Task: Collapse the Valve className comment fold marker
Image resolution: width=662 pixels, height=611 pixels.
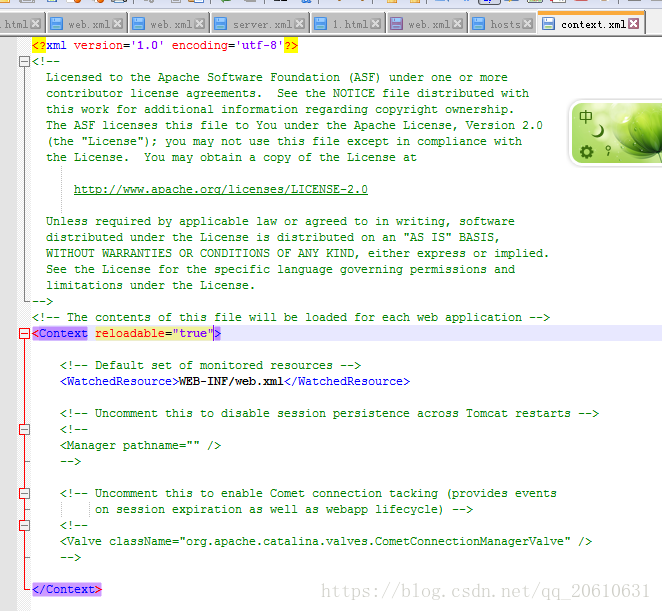Action: pos(24,526)
